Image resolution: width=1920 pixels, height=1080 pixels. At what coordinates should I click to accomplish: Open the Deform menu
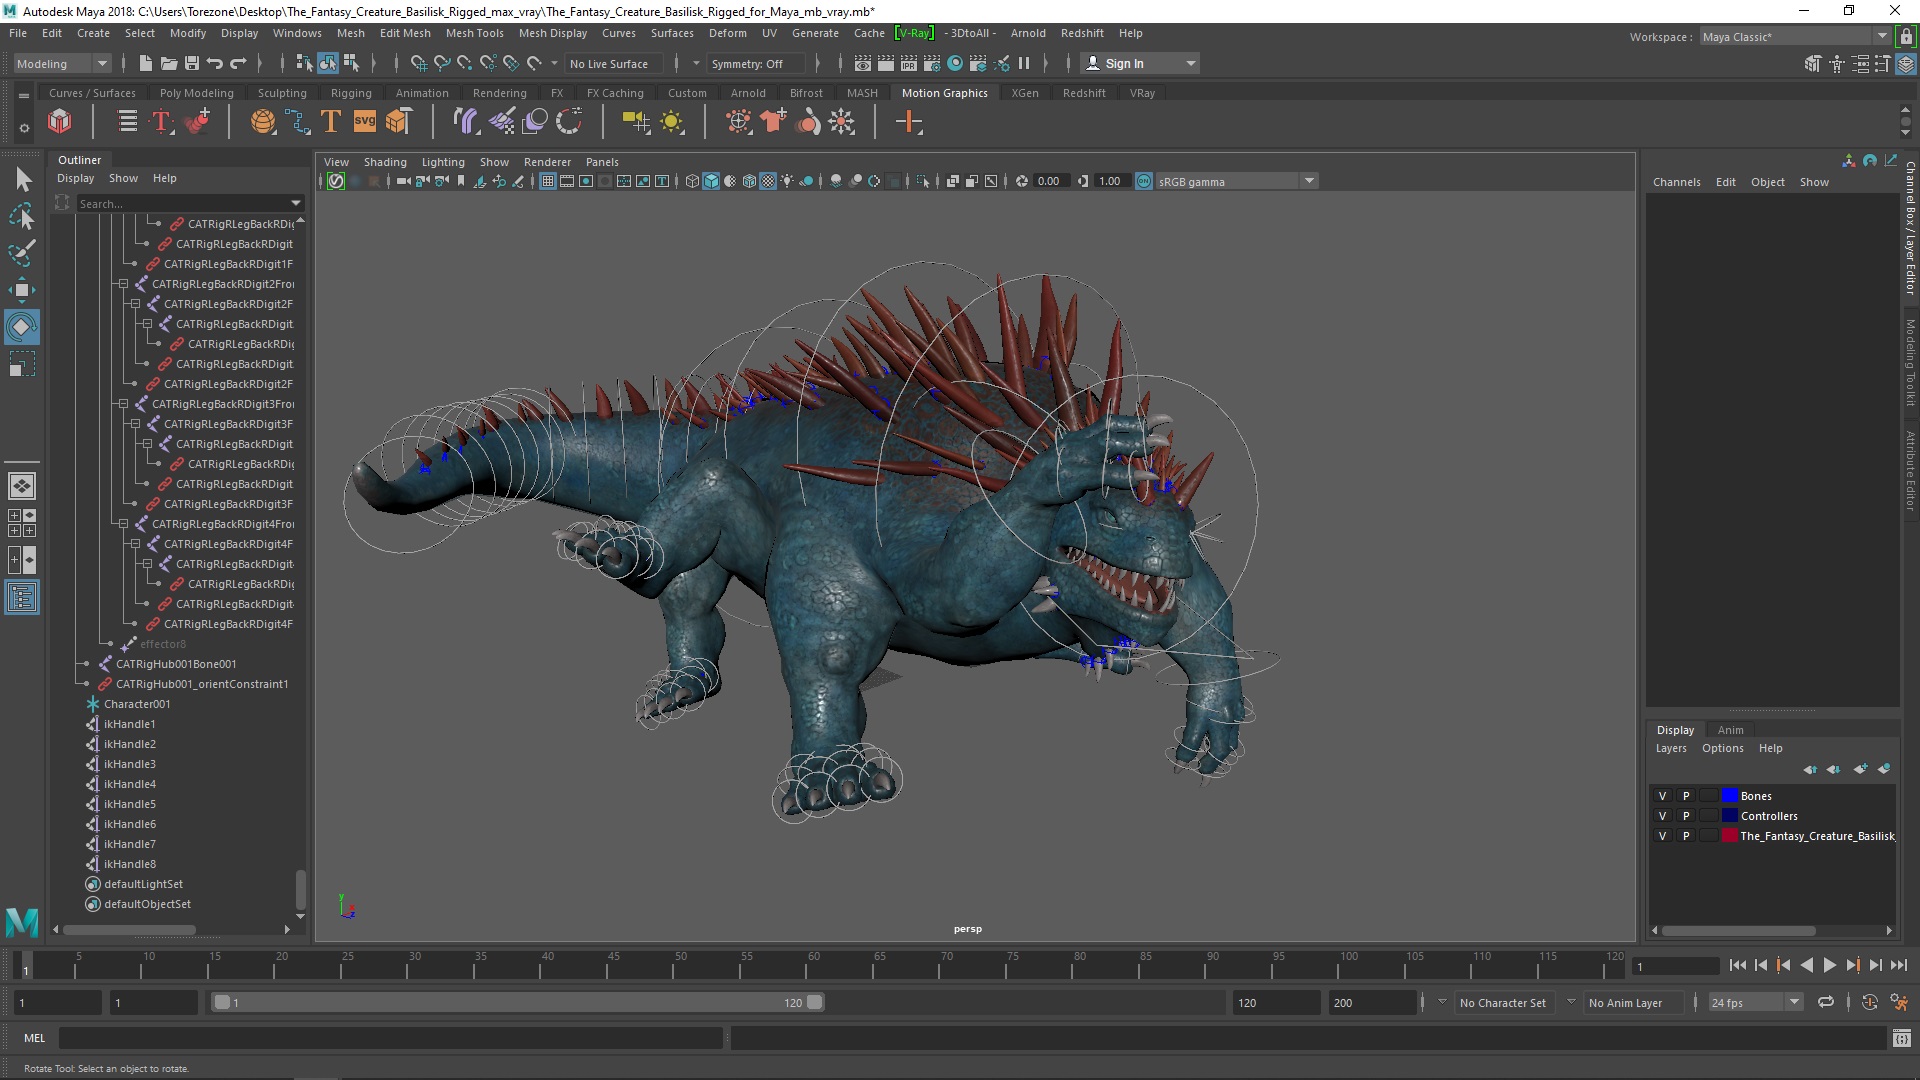727,33
